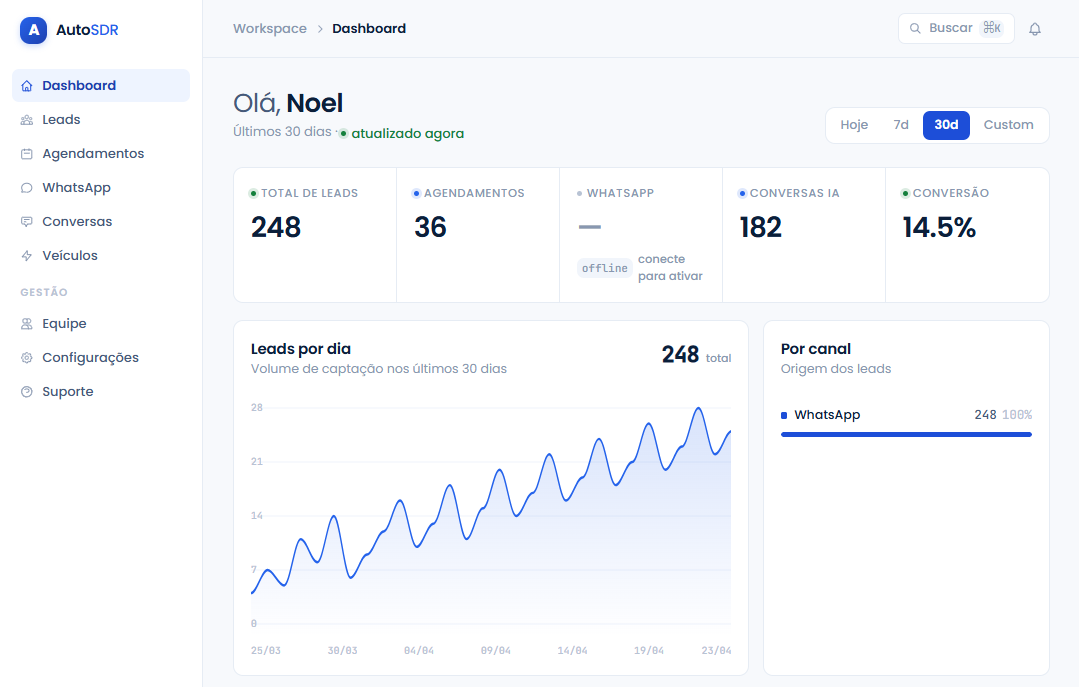Click the WhatsApp chat bubble icon

[27, 188]
